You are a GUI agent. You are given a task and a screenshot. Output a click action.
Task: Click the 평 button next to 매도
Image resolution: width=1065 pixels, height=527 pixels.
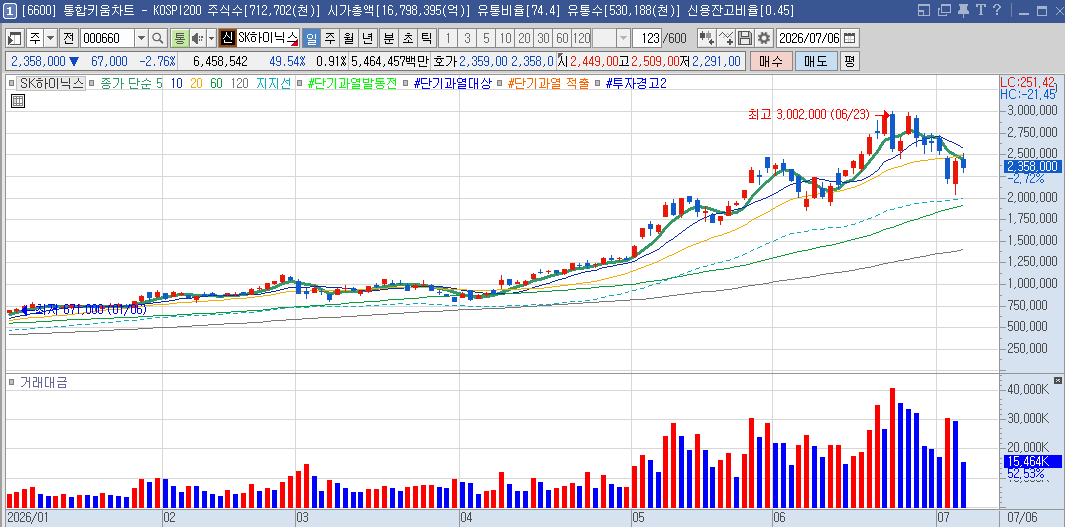(x=850, y=61)
